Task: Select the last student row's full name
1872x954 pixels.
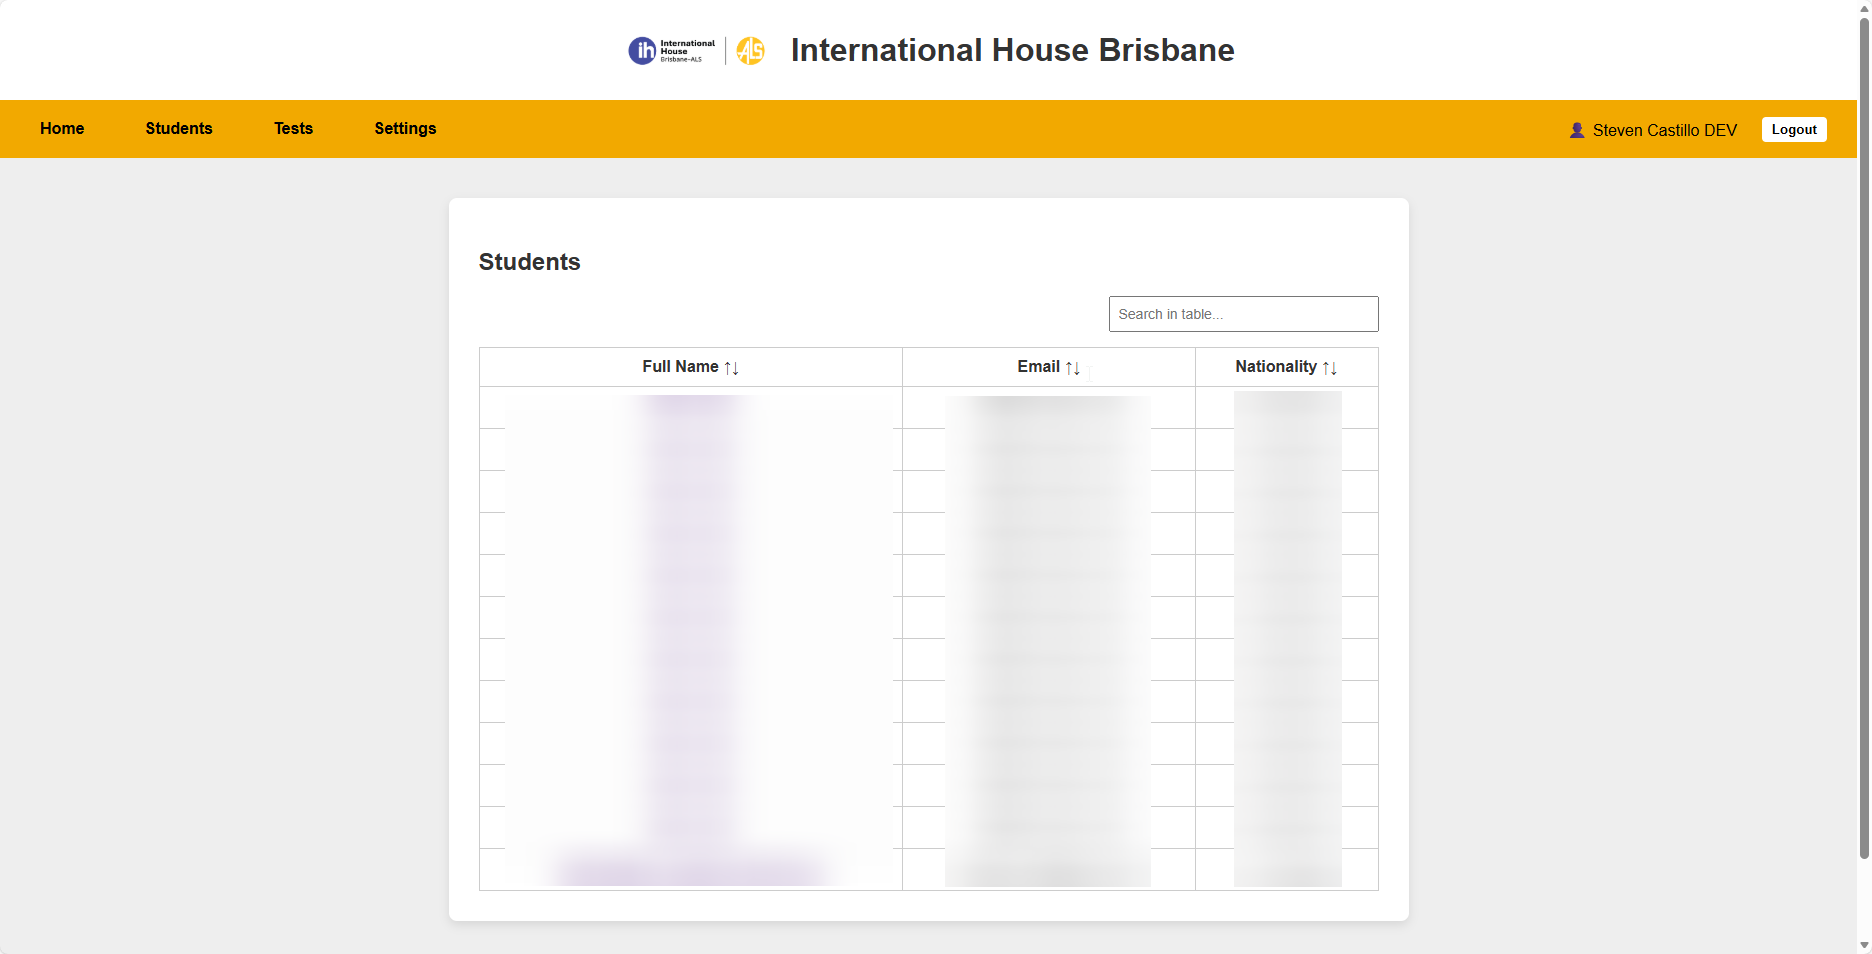Action: point(690,870)
